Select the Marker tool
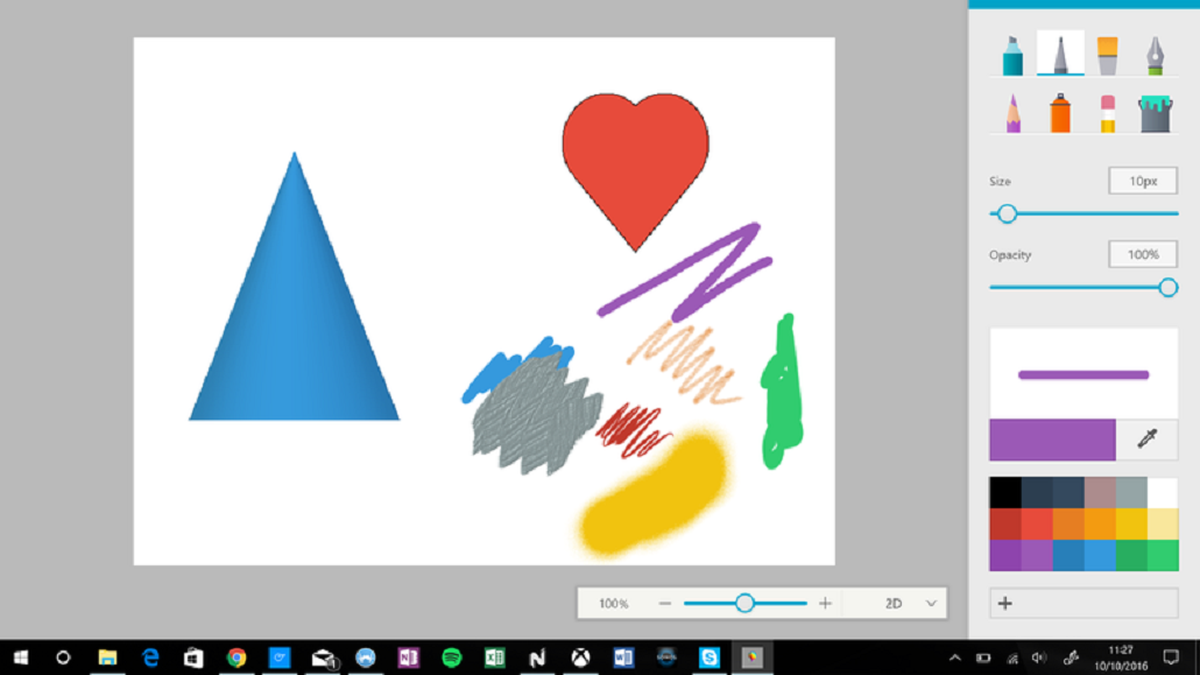 (1011, 55)
